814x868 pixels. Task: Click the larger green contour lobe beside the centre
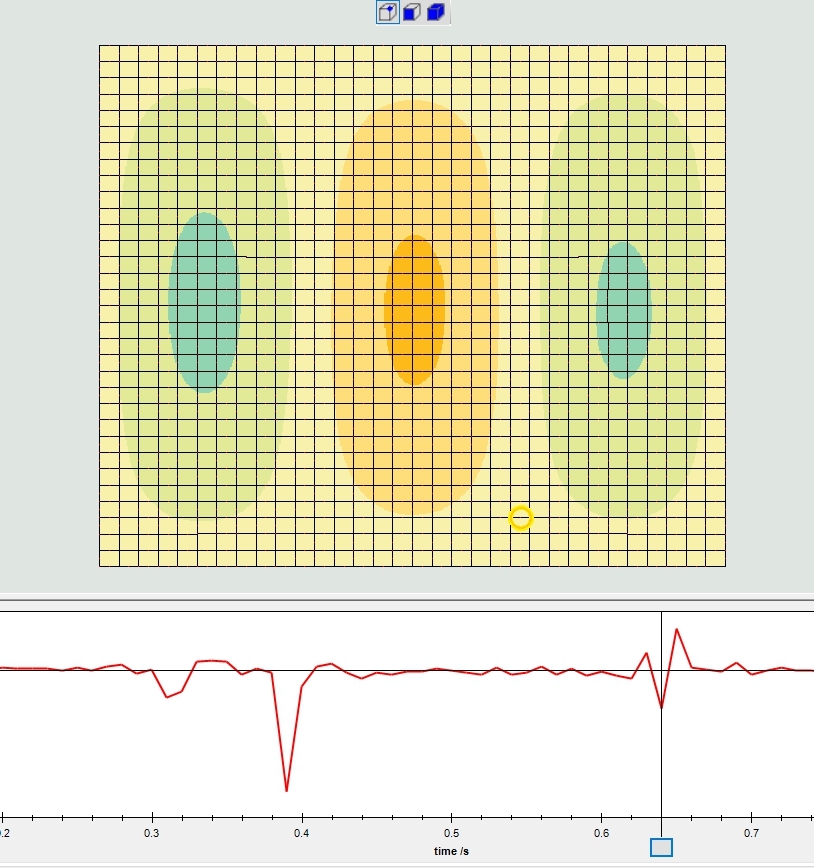pyautogui.click(x=204, y=303)
